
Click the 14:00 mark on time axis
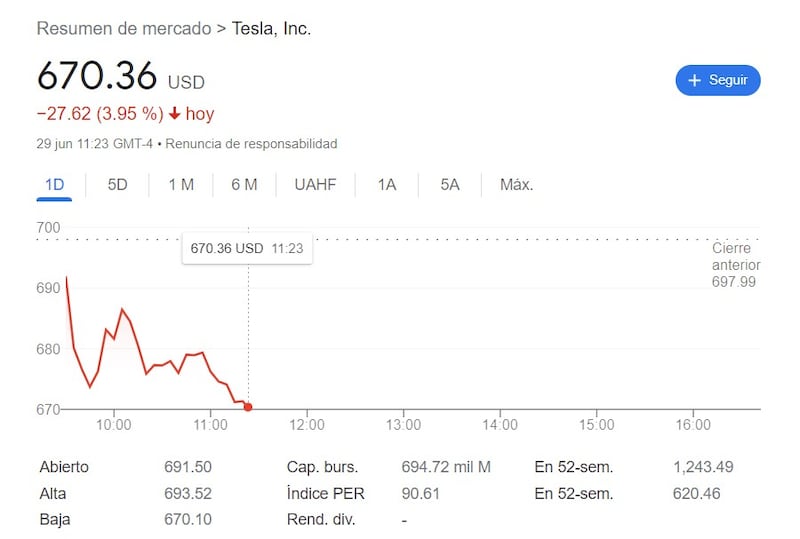coord(499,425)
